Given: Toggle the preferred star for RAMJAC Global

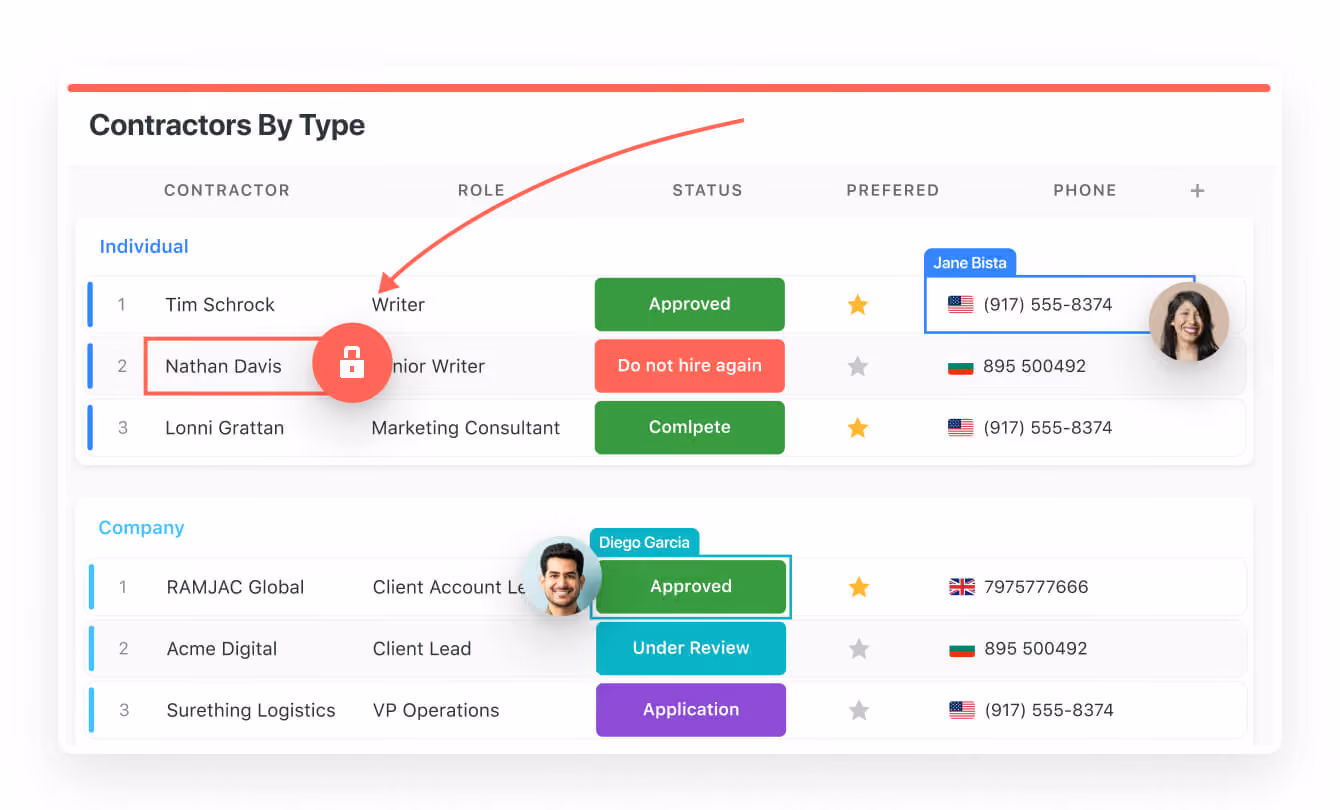Looking at the screenshot, I should 859,587.
